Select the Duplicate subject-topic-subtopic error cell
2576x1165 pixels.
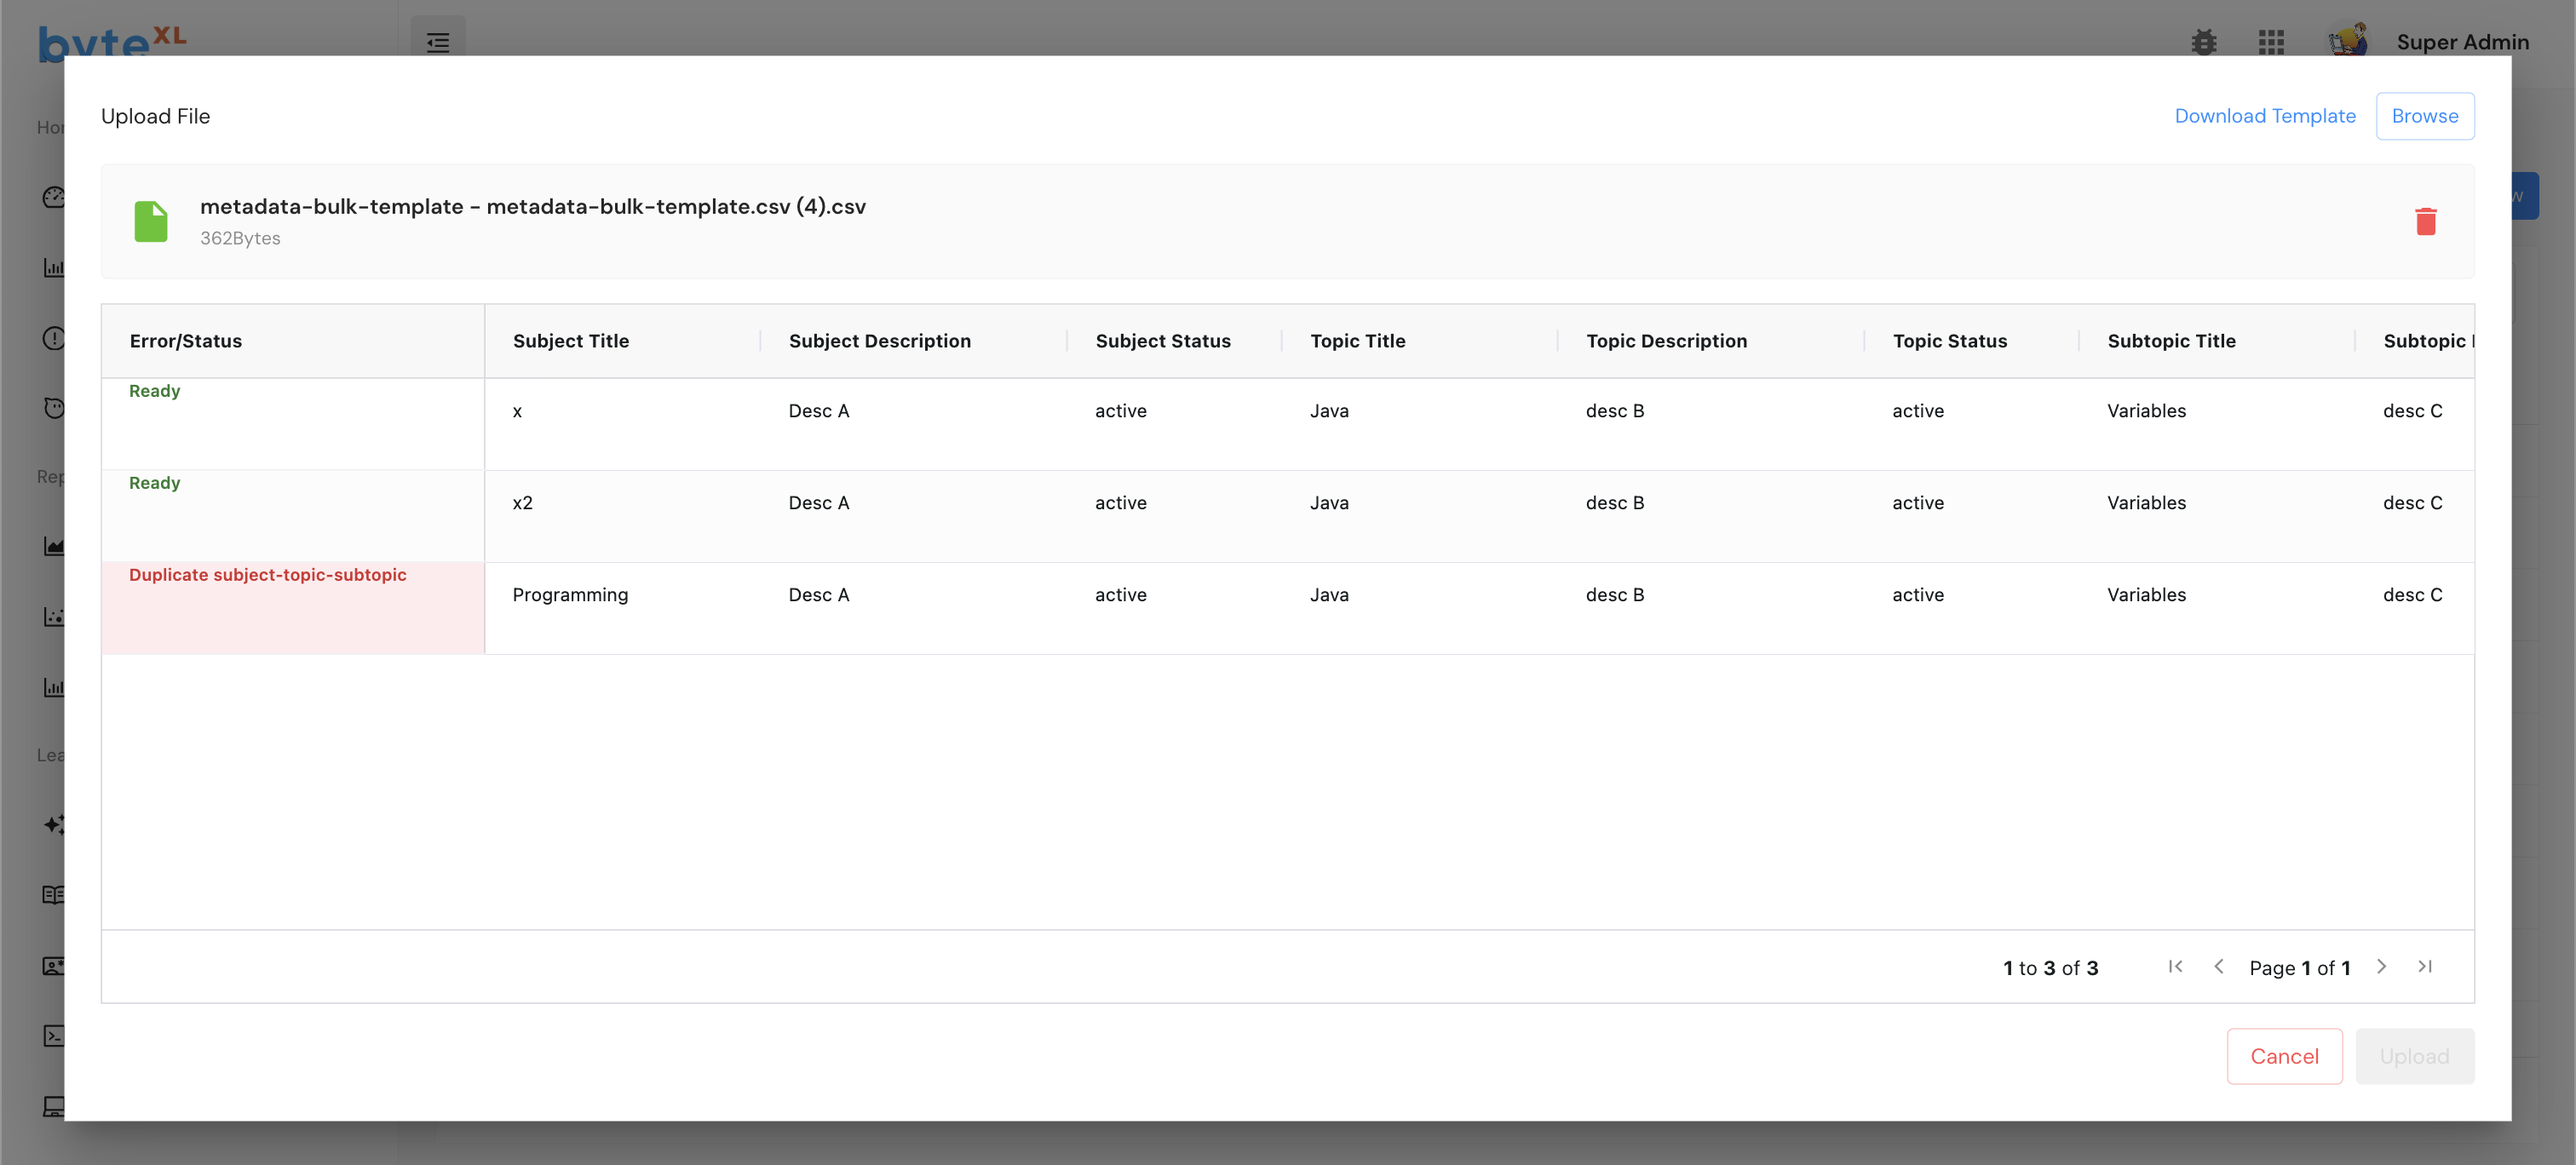pyautogui.click(x=268, y=575)
